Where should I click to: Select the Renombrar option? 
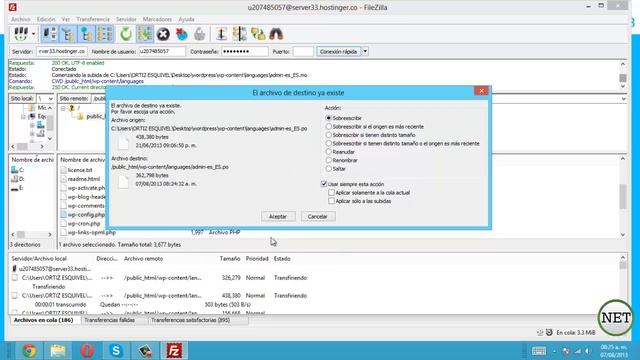342,160
